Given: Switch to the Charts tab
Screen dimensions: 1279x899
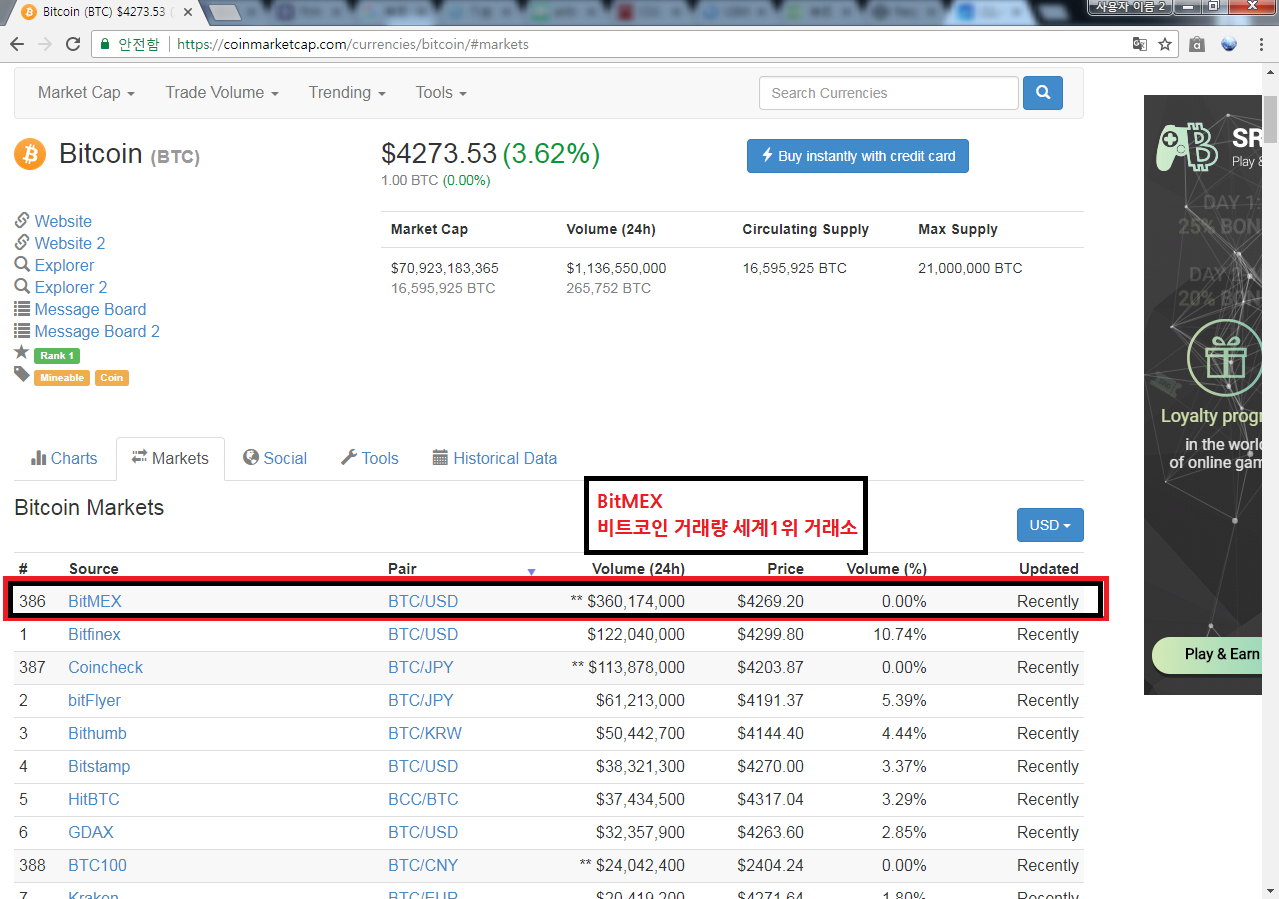Looking at the screenshot, I should pyautogui.click(x=64, y=458).
